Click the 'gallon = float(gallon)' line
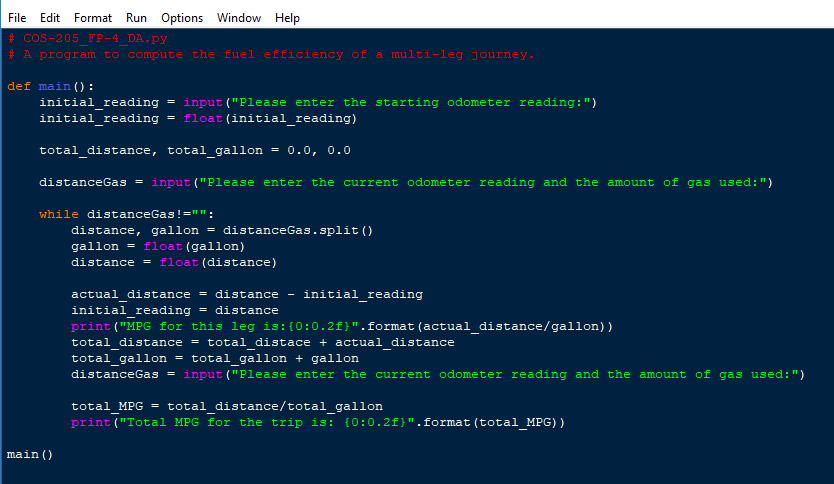Viewport: 834px width, 484px height. point(158,246)
